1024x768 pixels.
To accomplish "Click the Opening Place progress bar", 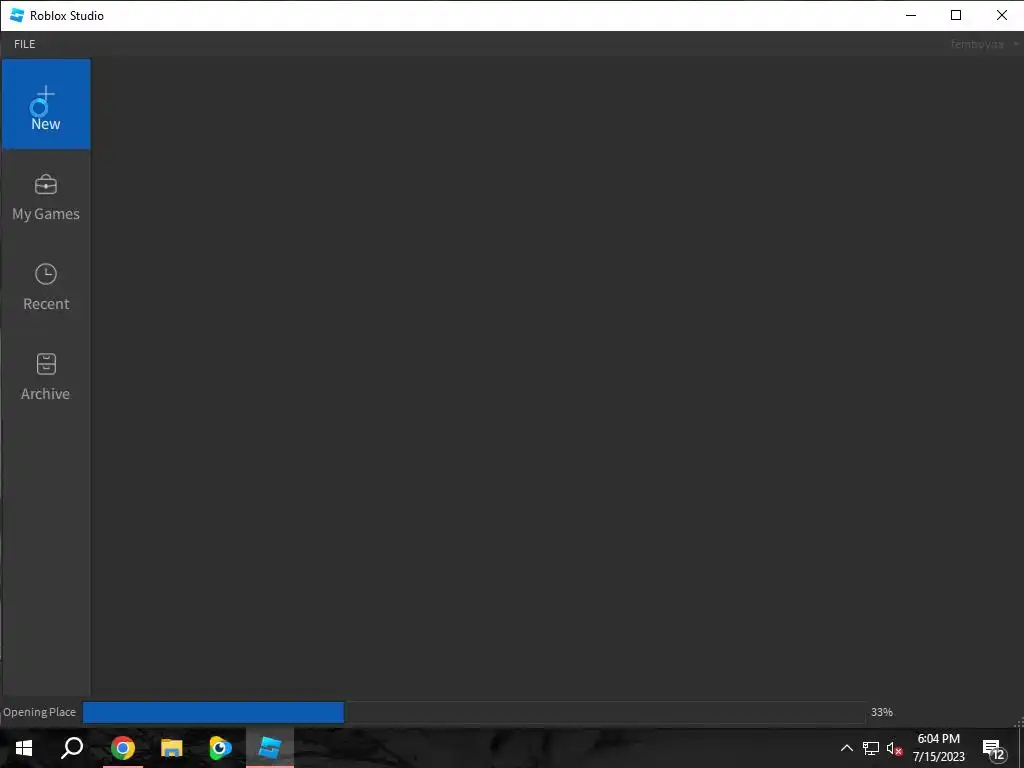I will (x=474, y=712).
